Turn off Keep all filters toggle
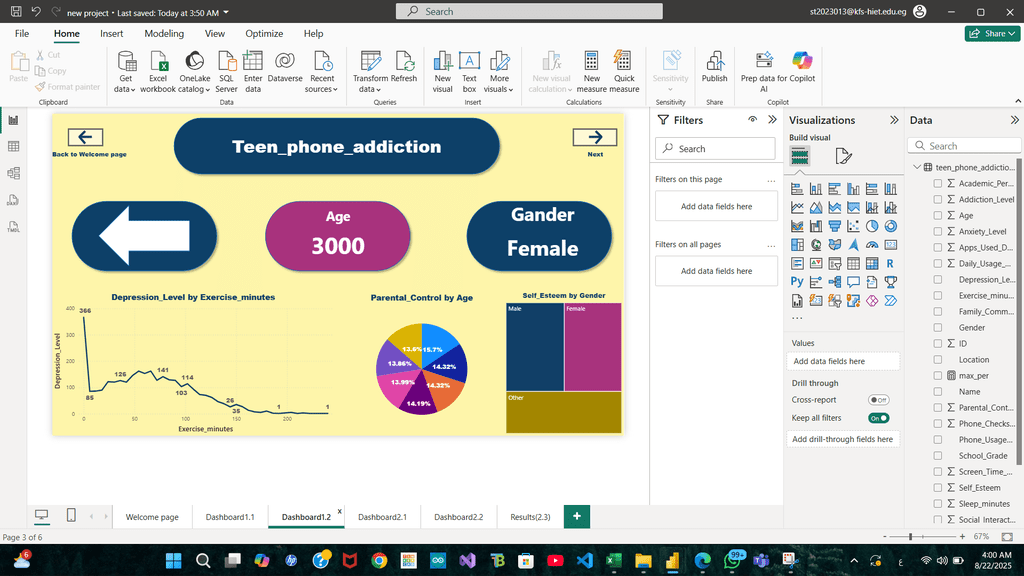Viewport: 1024px width, 576px height. pyautogui.click(x=878, y=418)
